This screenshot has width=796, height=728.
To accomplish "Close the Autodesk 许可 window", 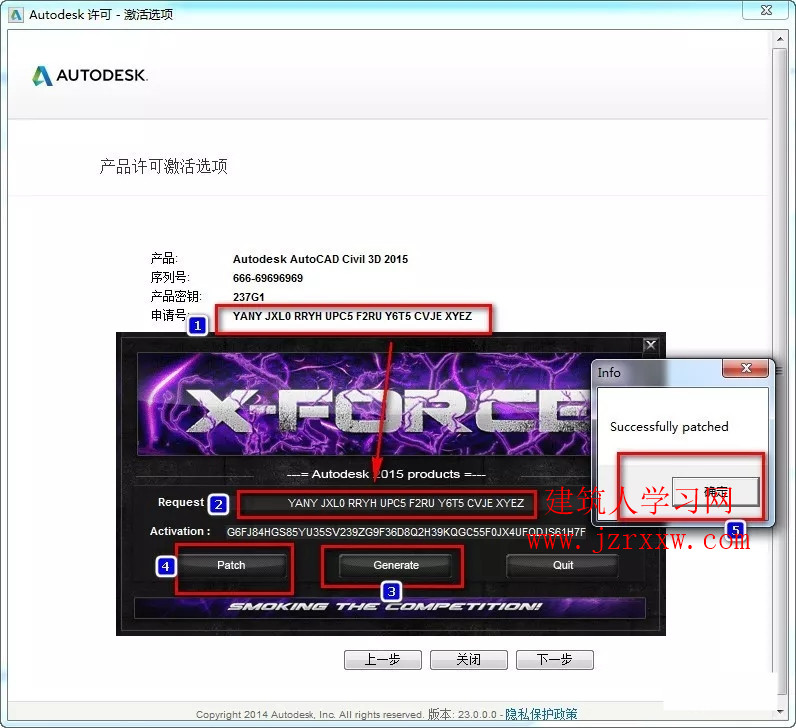I will [766, 10].
